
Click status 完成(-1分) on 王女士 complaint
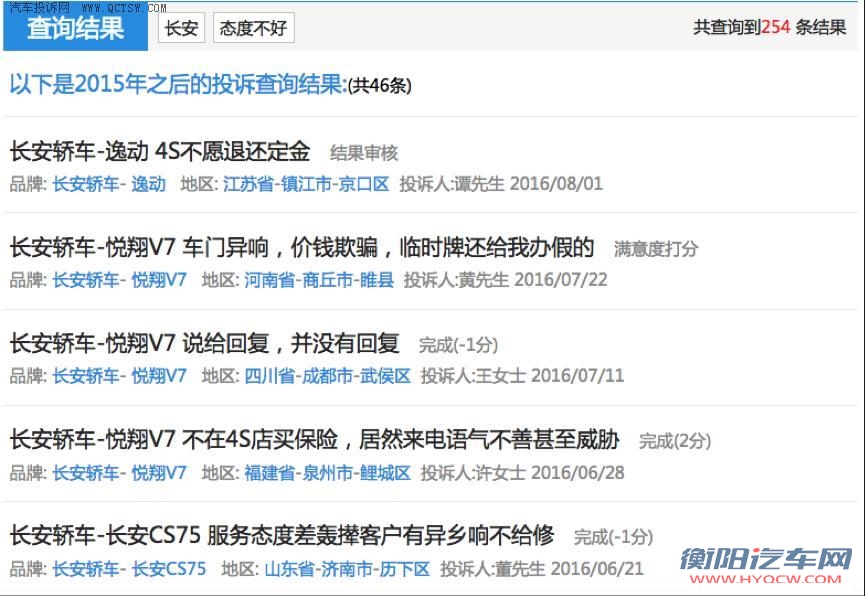point(458,345)
